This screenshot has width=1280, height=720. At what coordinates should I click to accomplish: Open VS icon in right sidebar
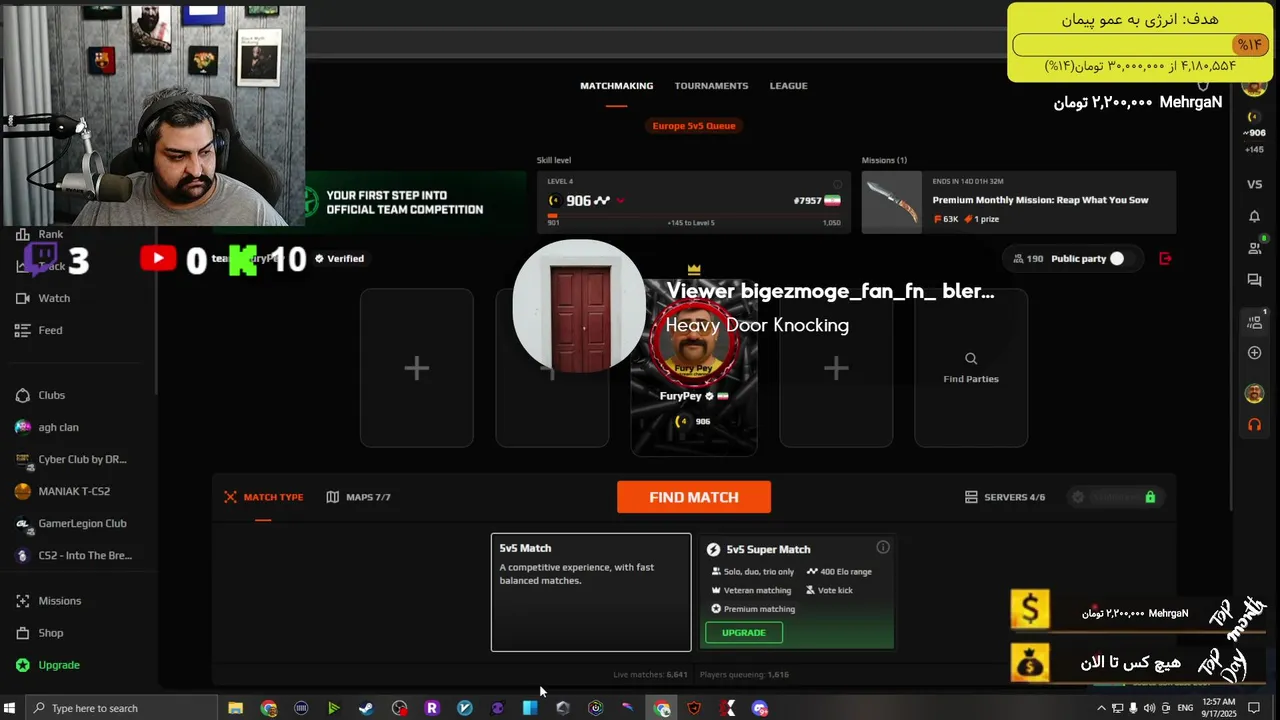pos(1254,184)
